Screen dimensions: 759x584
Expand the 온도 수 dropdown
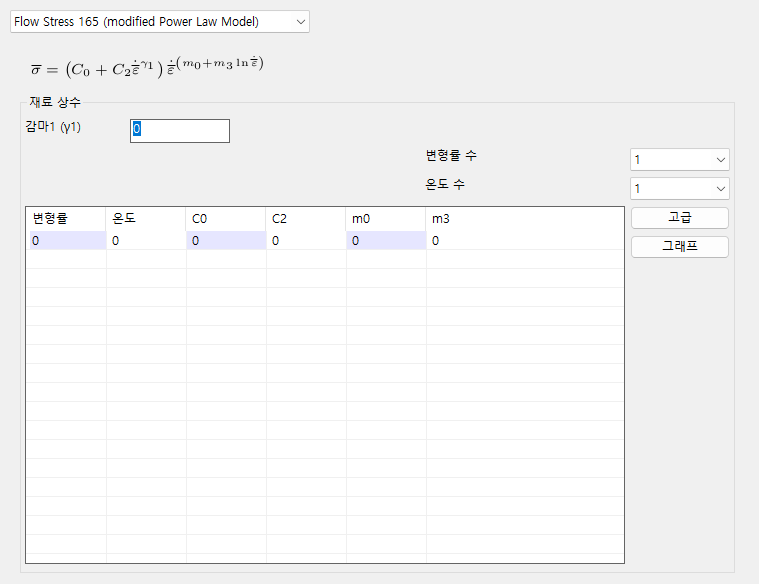point(680,188)
